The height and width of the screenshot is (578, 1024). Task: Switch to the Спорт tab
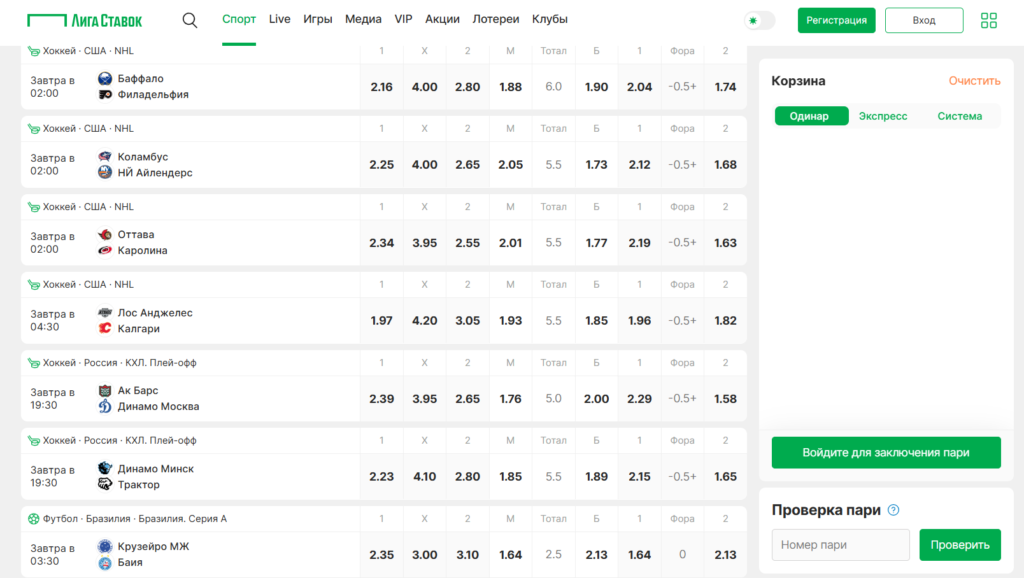[x=238, y=20]
